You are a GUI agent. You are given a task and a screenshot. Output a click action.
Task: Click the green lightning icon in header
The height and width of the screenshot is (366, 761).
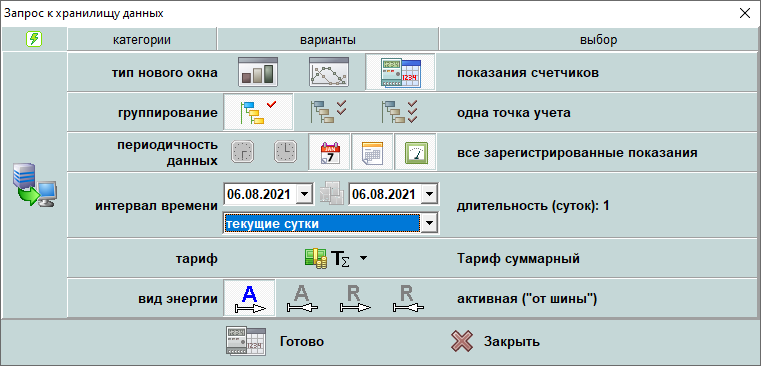point(34,39)
